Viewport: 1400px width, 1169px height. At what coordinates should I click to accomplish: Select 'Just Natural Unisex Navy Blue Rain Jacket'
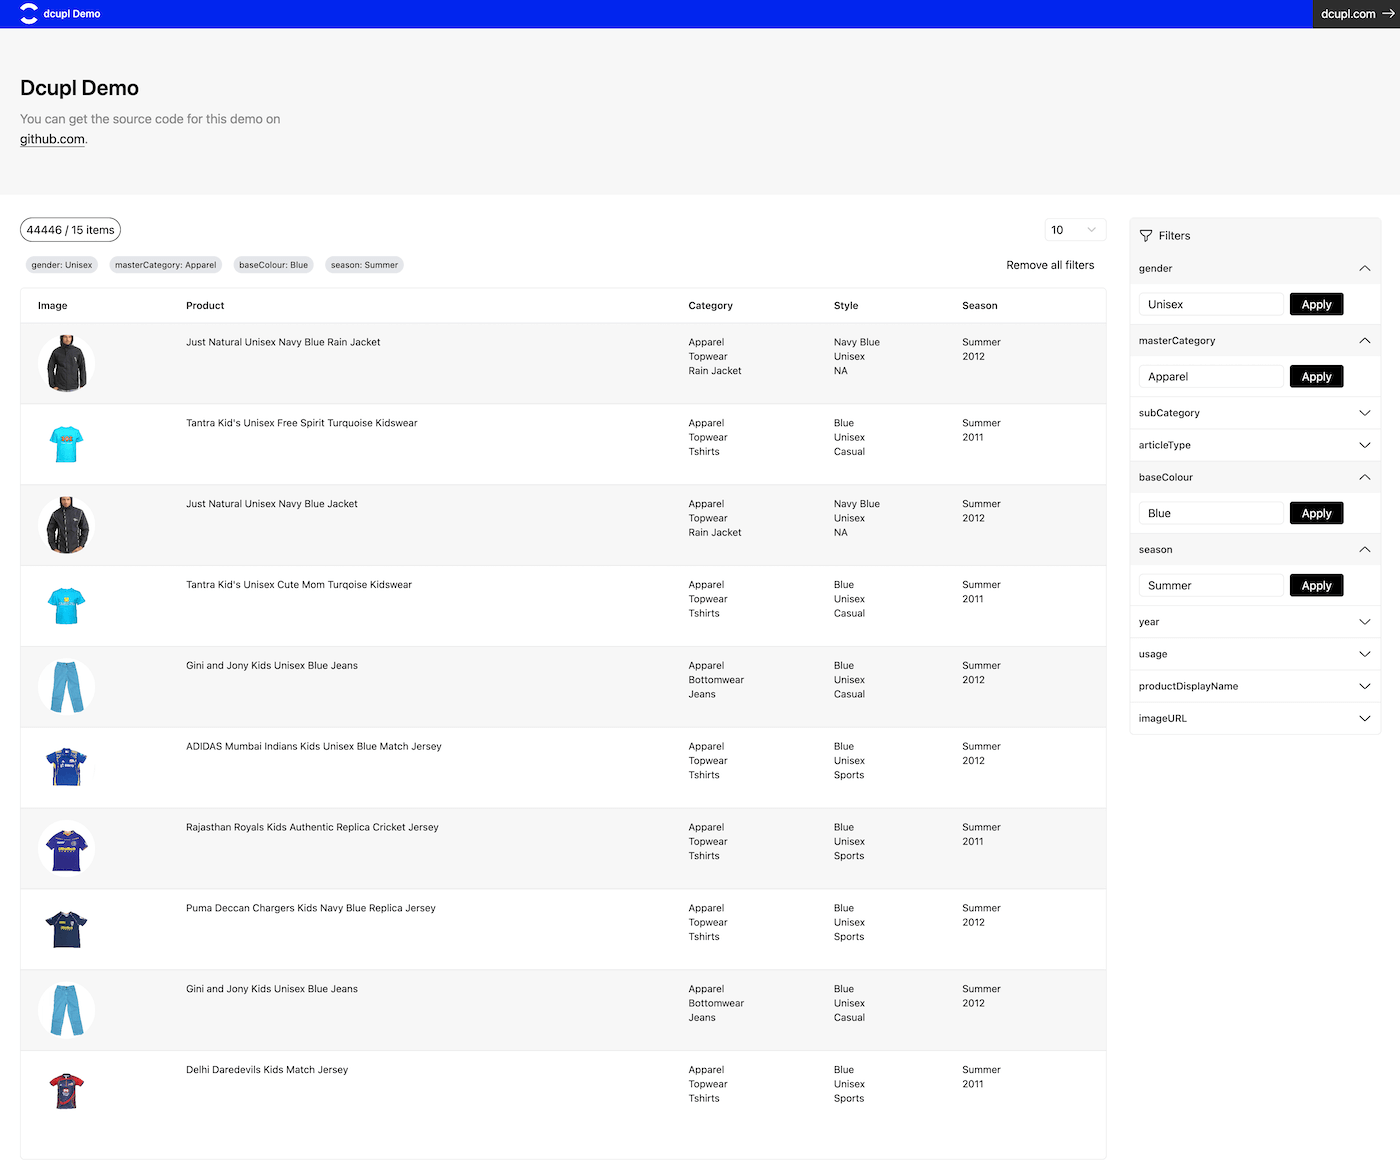tap(283, 342)
